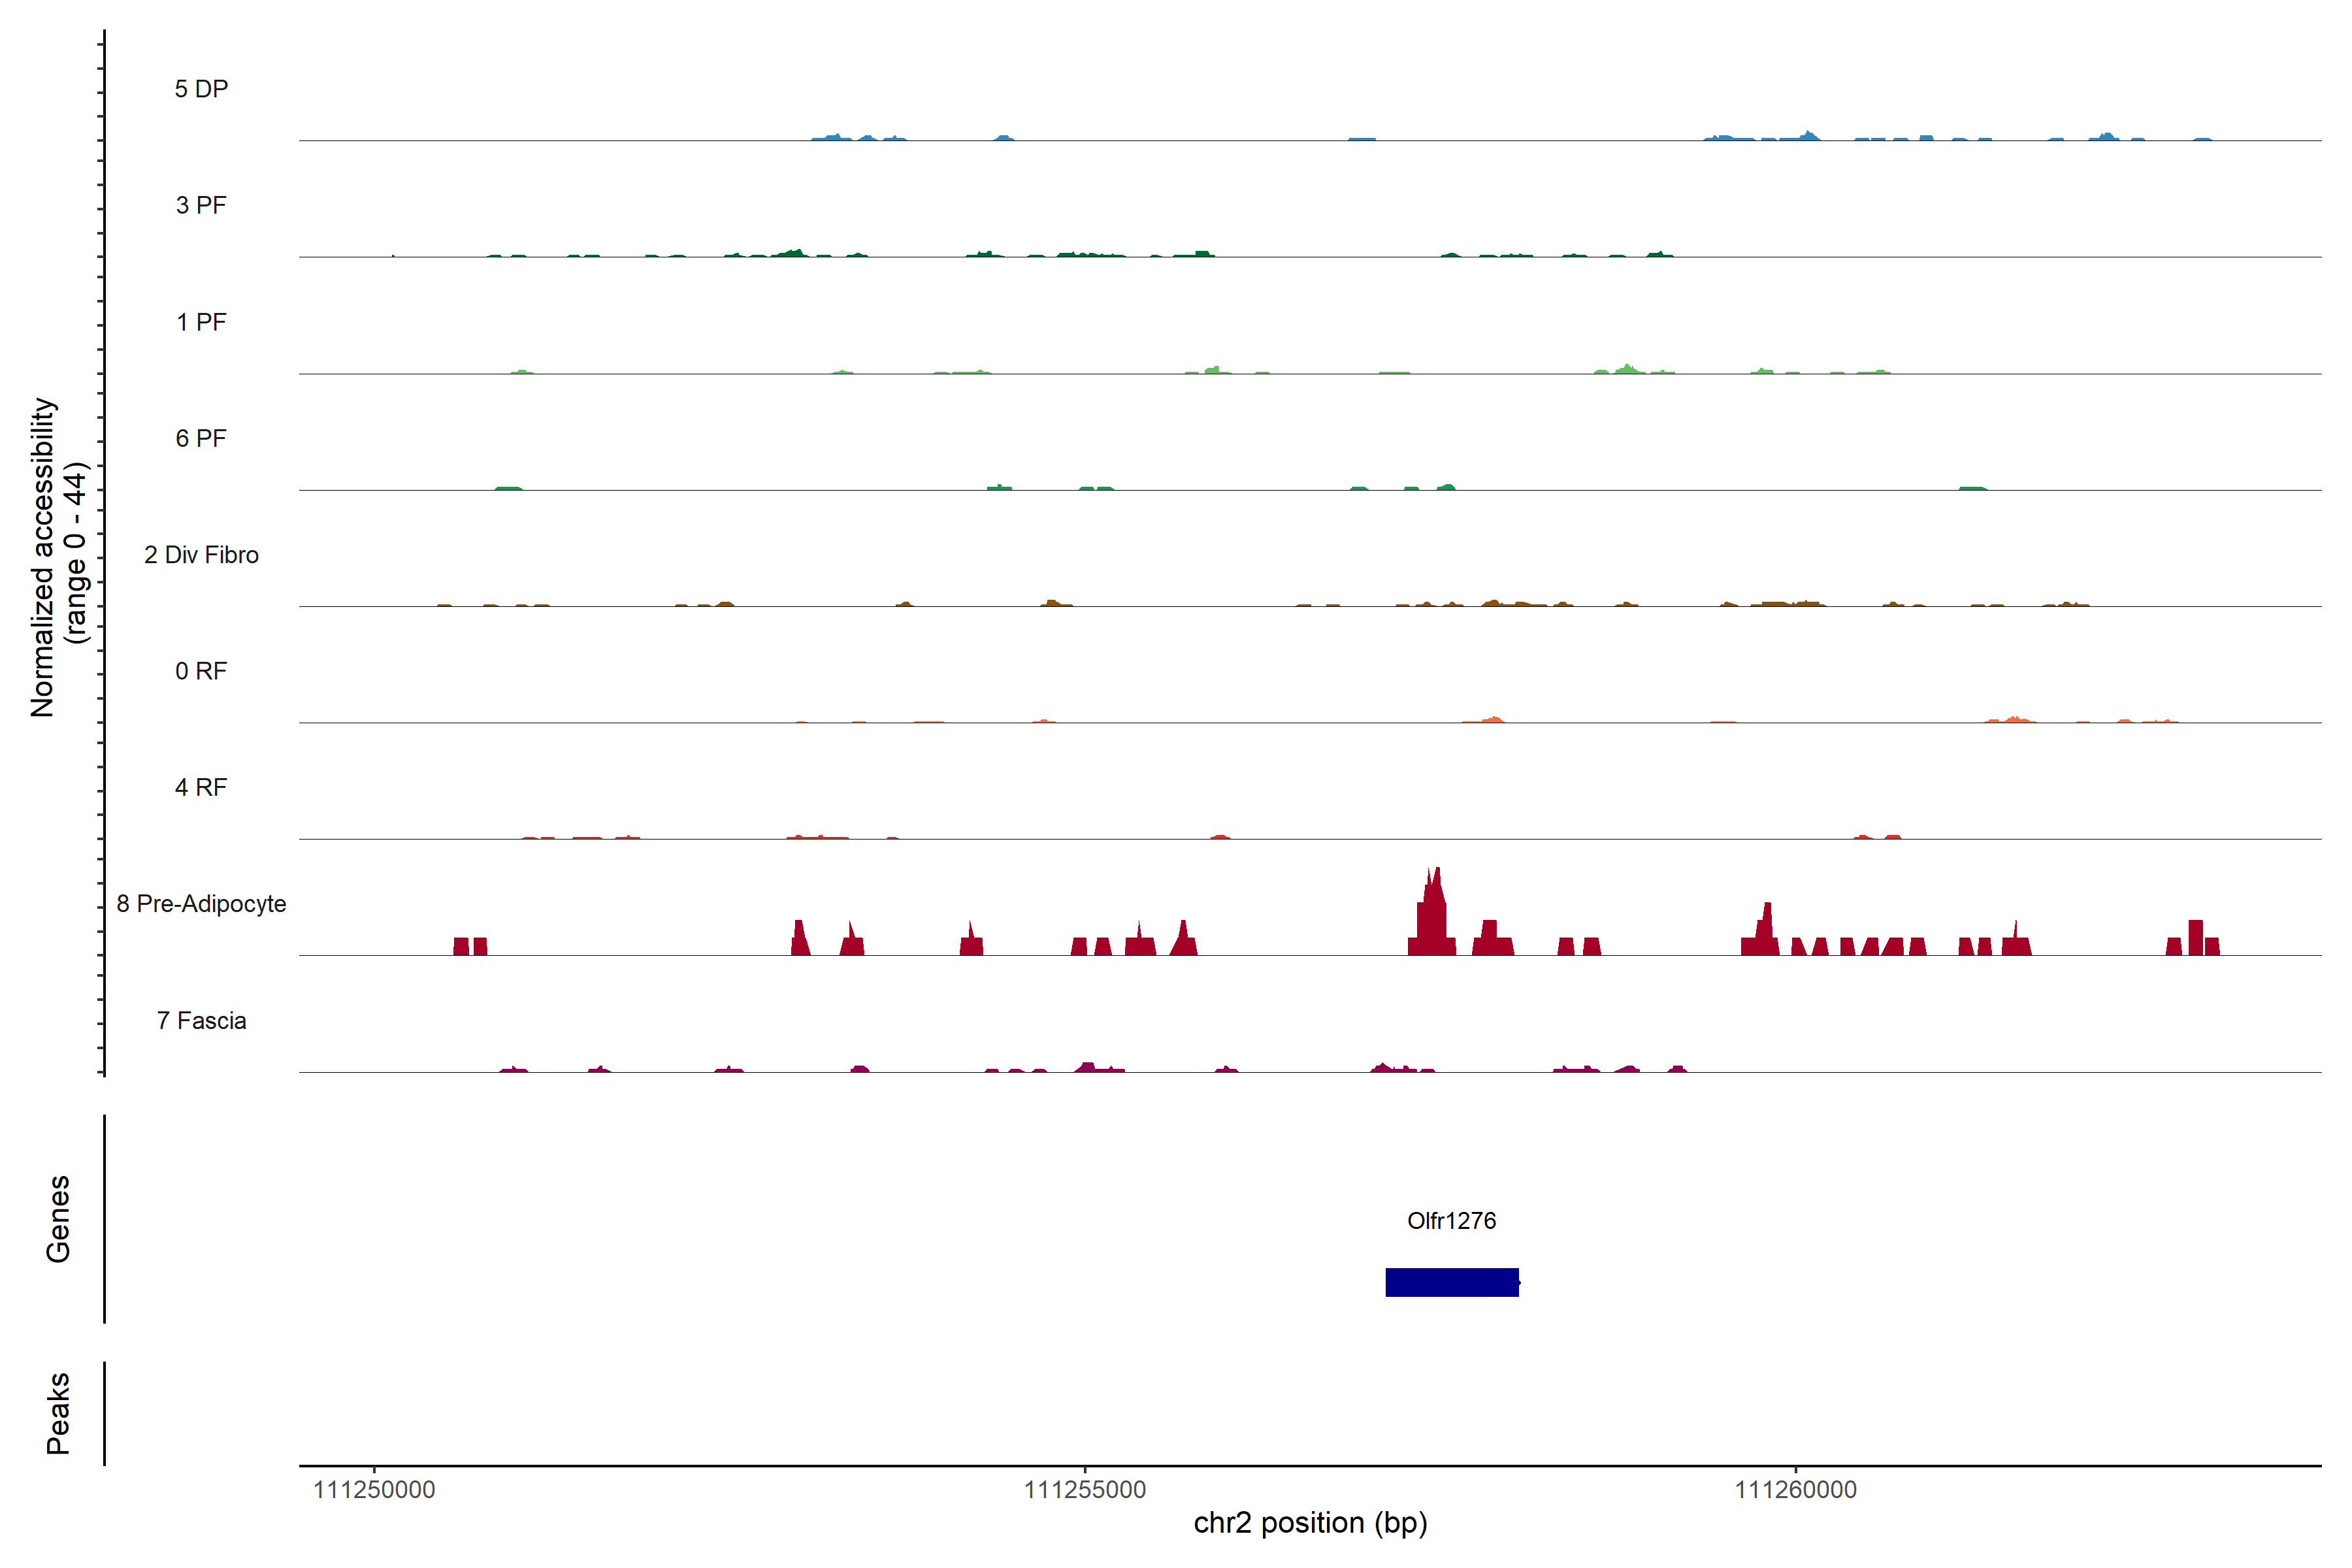The image size is (2352, 1568).
Task: Click the 111250000 axis tick label
Action: pyautogui.click(x=374, y=1489)
